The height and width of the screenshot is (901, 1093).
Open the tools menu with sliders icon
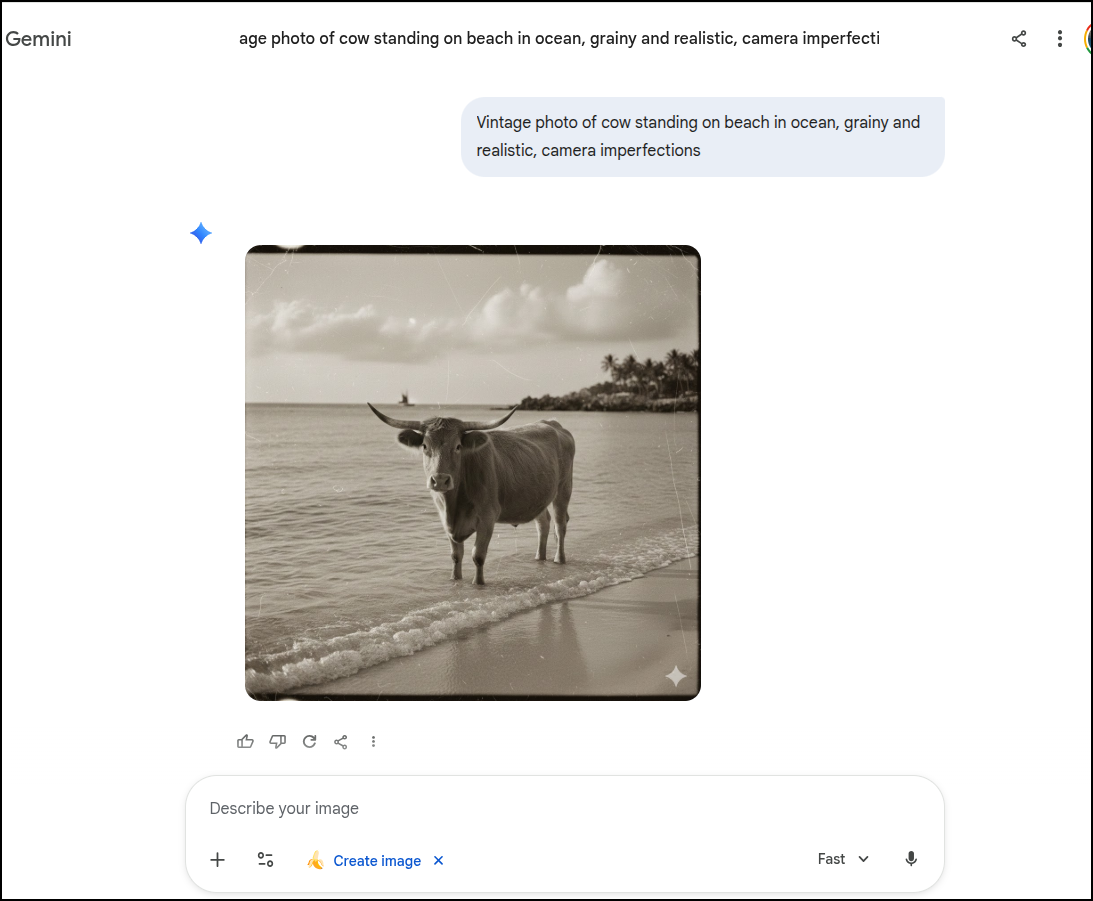(265, 860)
